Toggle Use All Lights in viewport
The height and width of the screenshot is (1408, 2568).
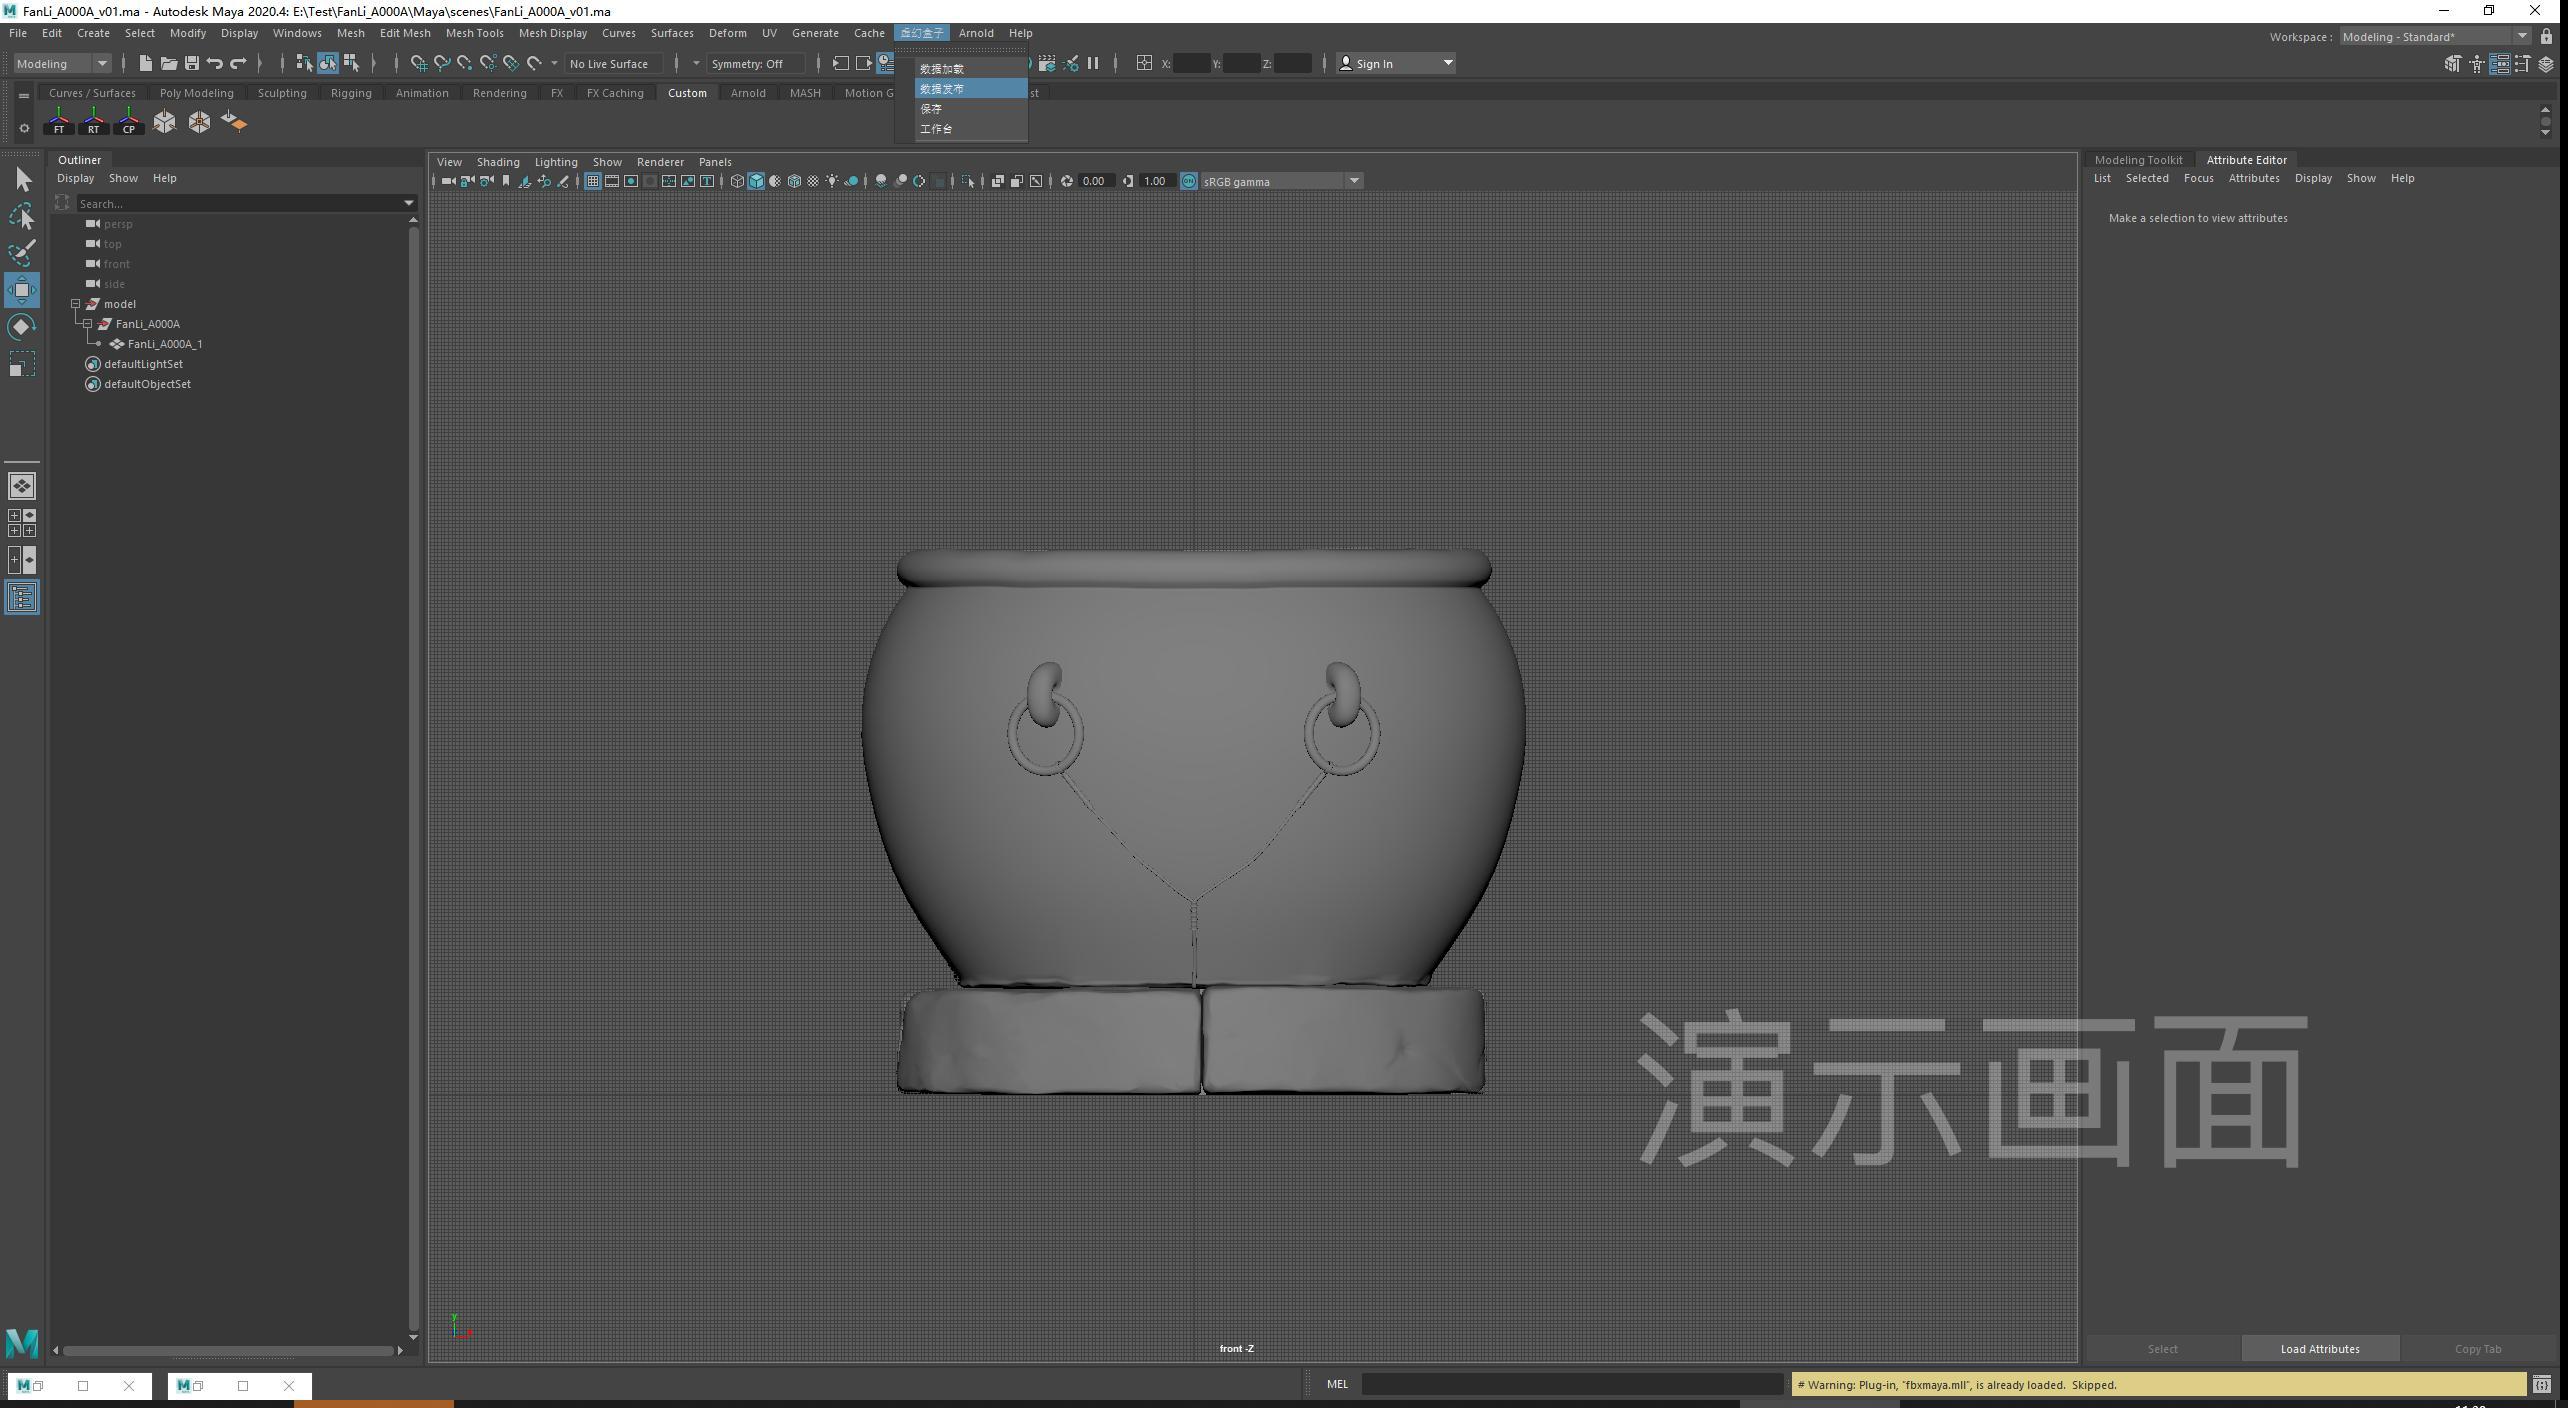click(832, 181)
